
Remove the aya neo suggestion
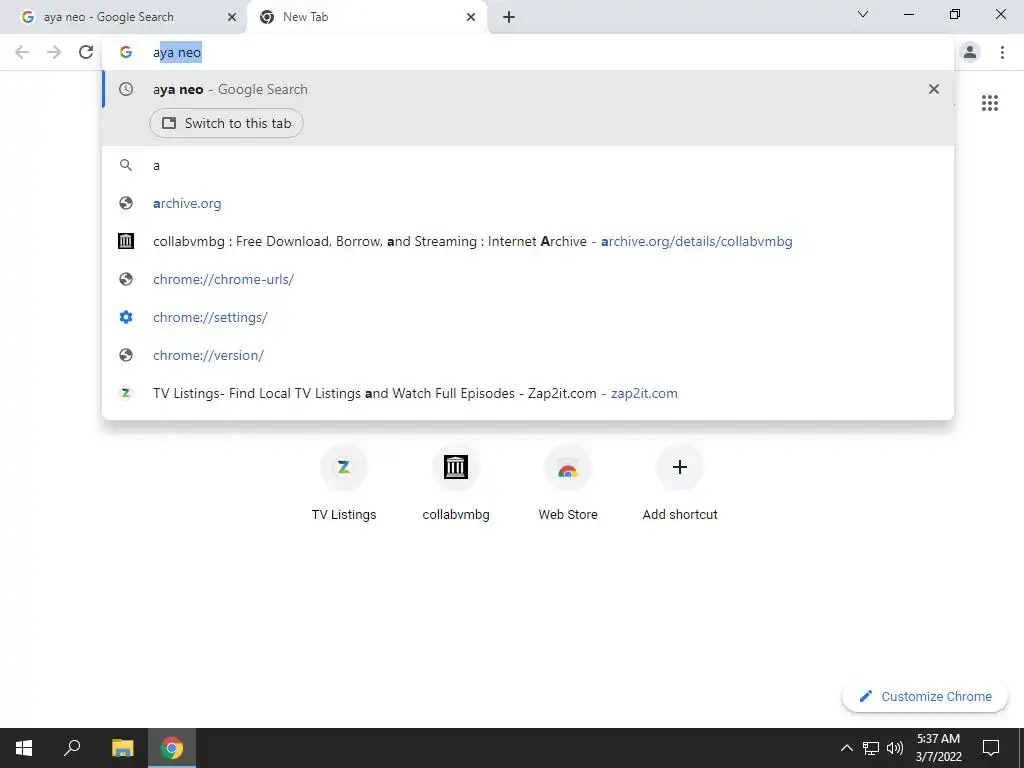coord(934,89)
